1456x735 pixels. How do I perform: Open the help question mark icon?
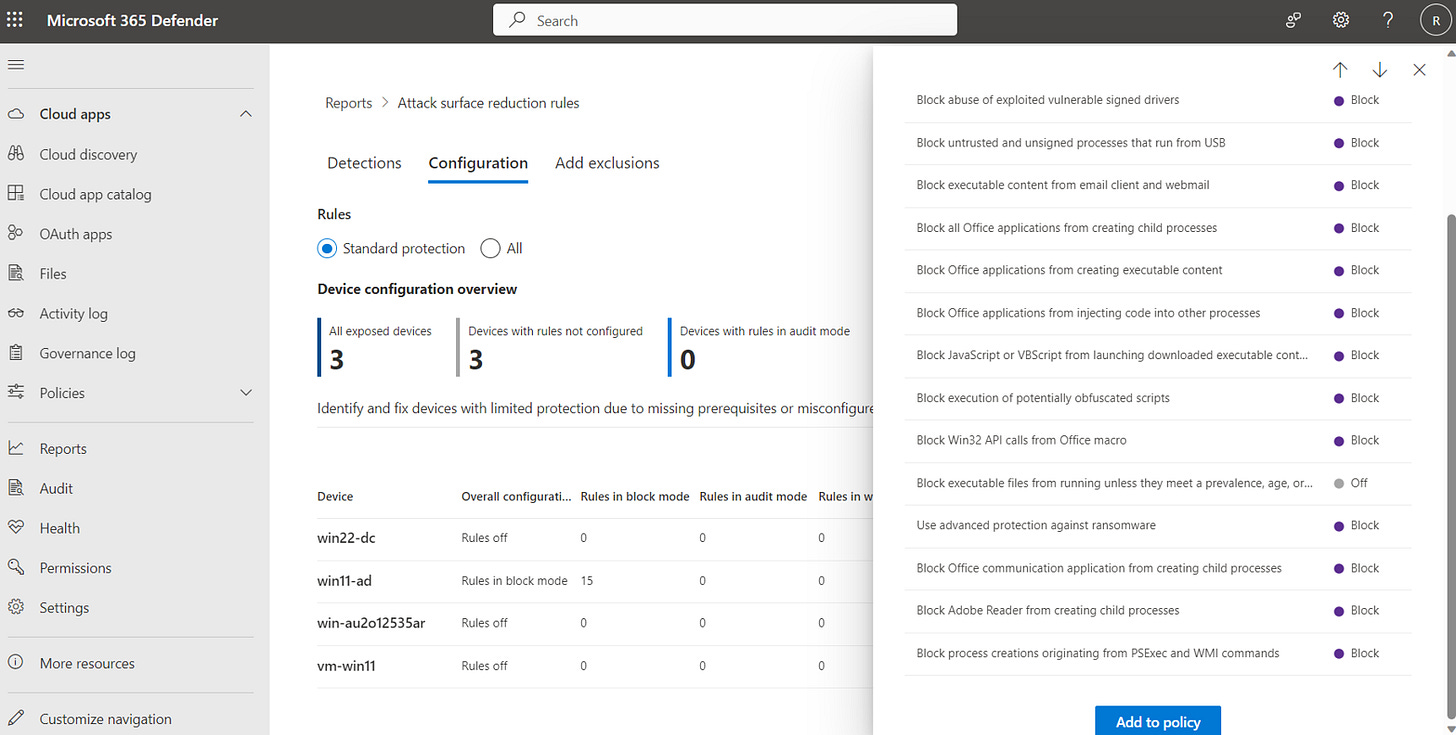(x=1388, y=20)
